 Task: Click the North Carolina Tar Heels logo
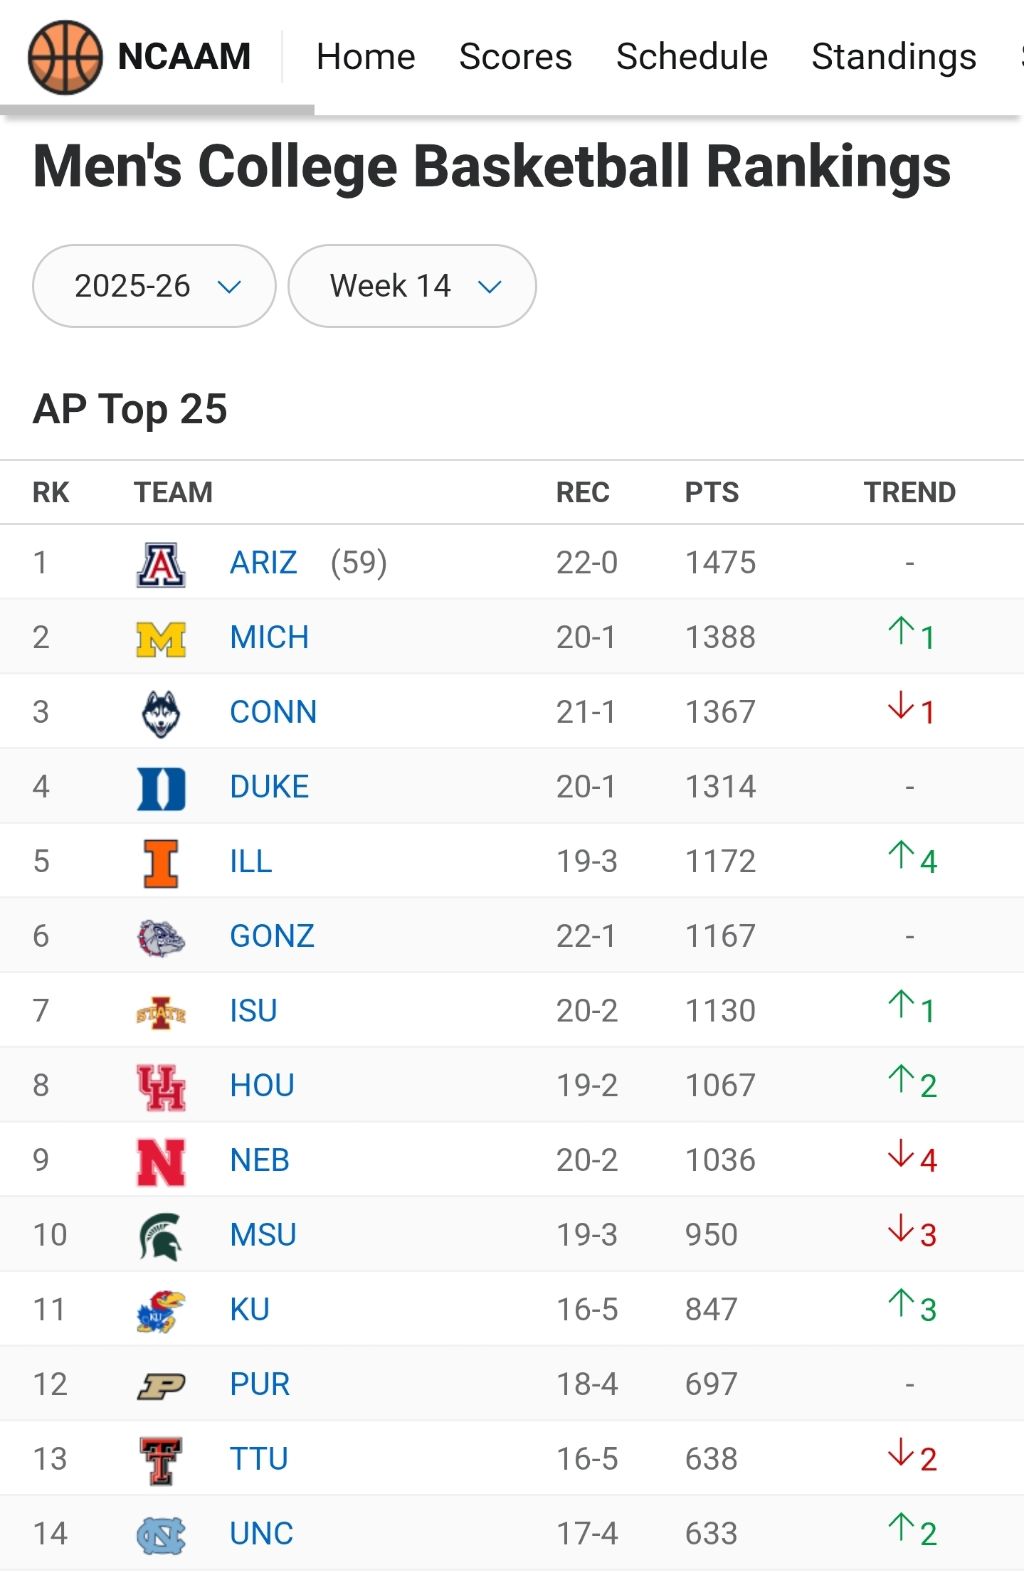click(161, 1534)
